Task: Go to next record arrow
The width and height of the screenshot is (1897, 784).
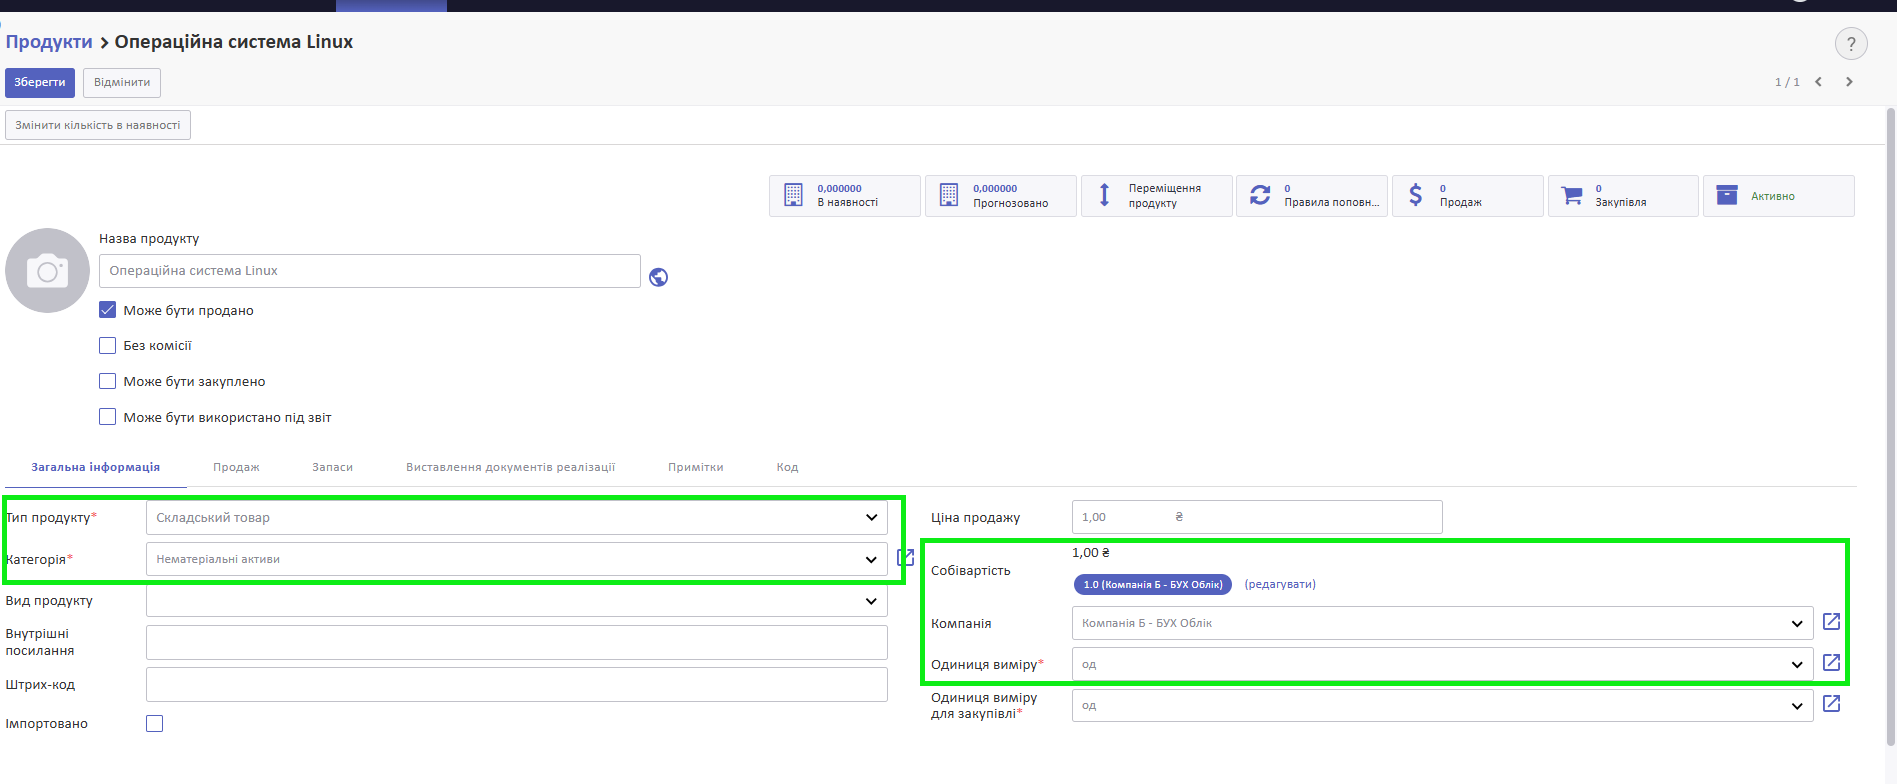Action: 1849,82
